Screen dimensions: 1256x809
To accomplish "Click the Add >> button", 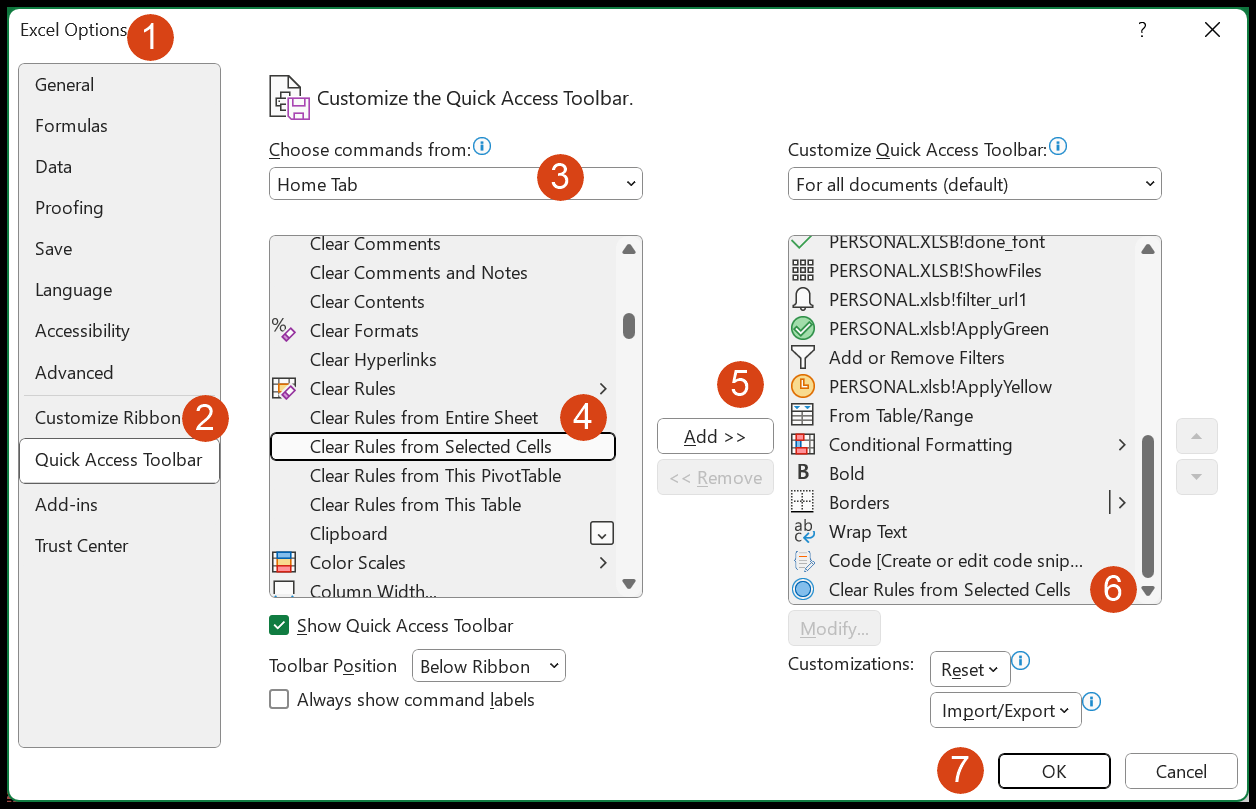I will [x=715, y=436].
